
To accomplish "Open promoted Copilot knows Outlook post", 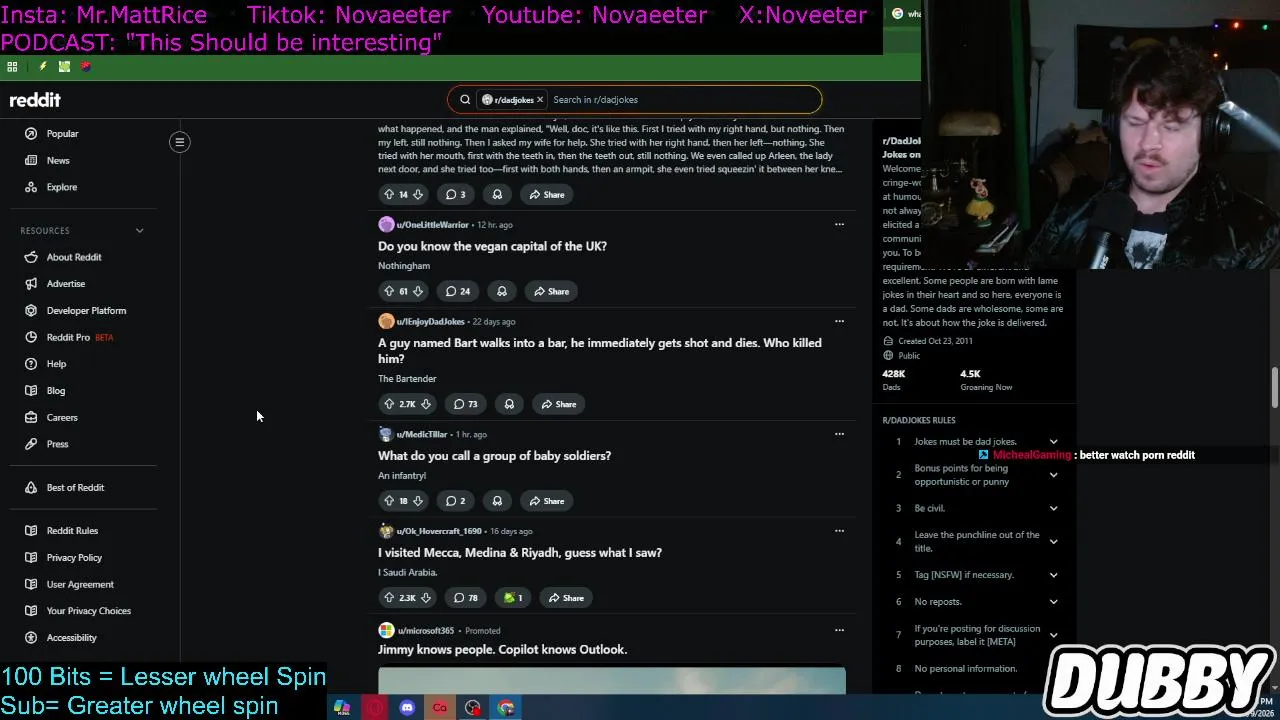I will pyautogui.click(x=502, y=650).
